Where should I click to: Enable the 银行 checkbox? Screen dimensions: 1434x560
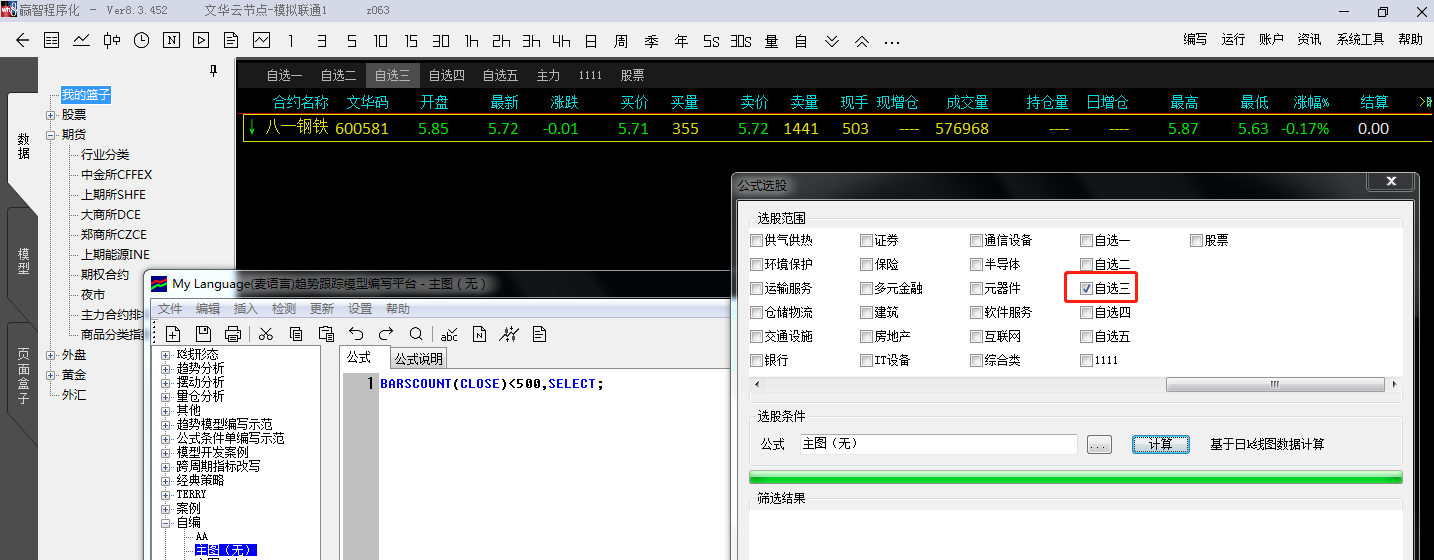[x=756, y=361]
